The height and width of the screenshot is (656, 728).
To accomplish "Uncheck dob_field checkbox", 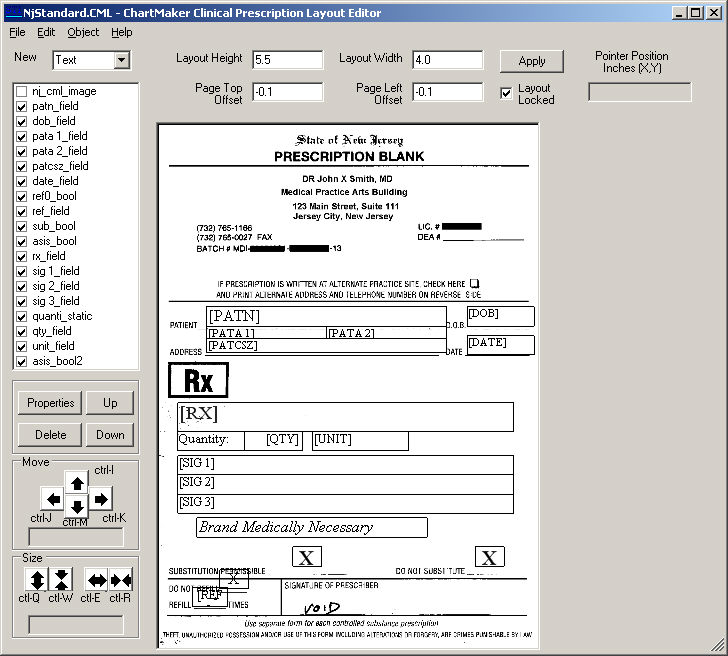I will pos(21,122).
